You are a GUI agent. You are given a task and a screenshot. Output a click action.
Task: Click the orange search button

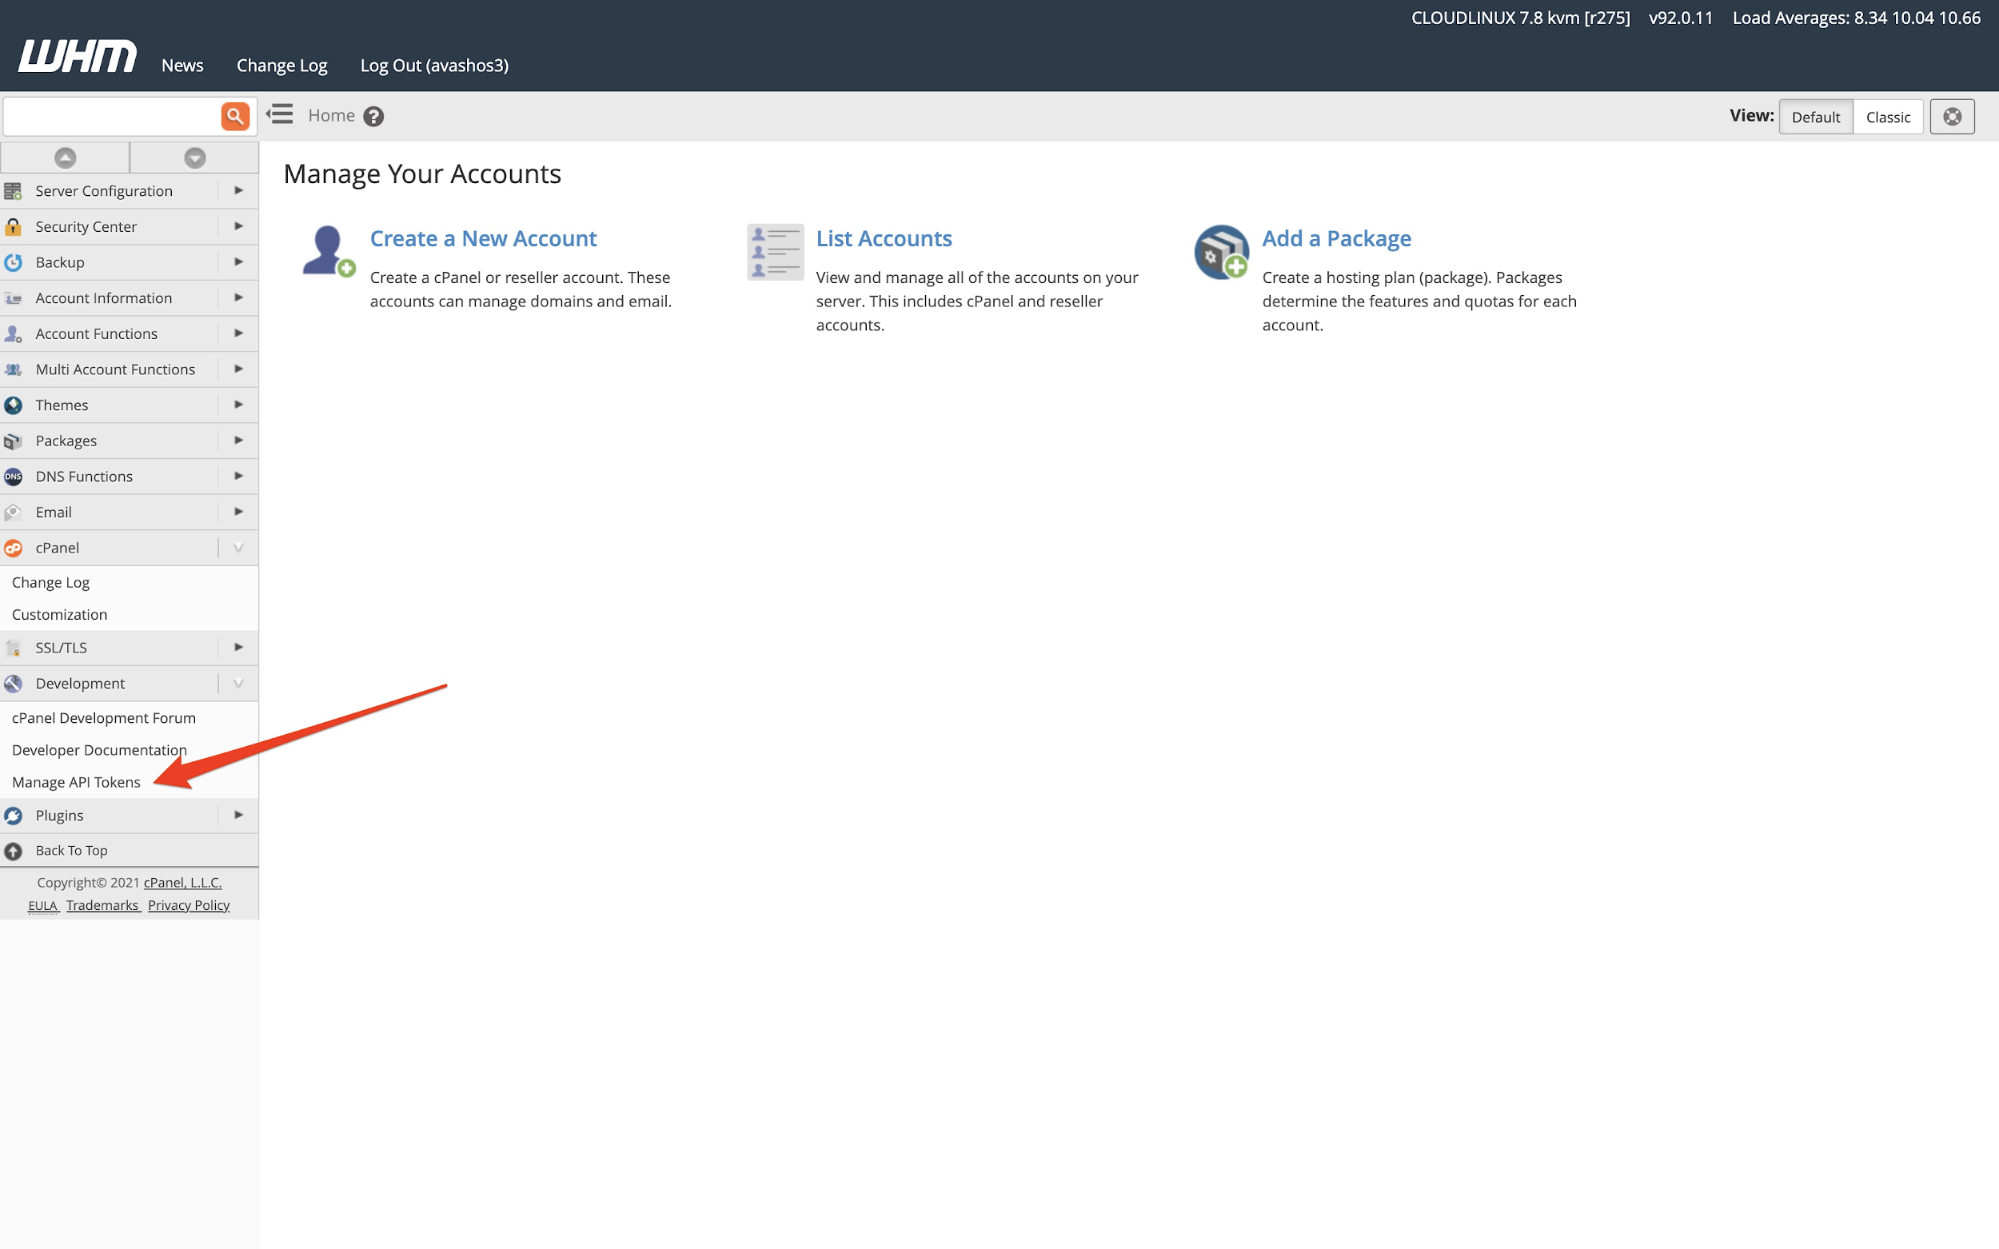click(235, 116)
